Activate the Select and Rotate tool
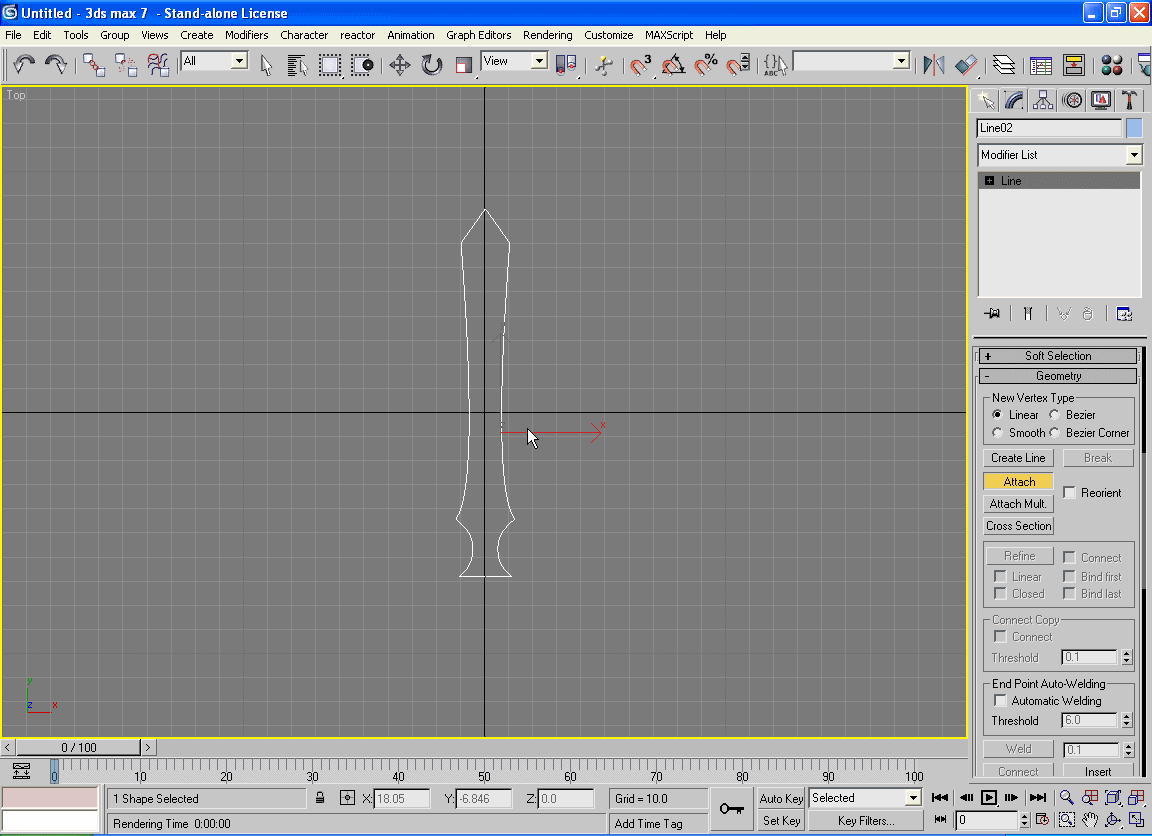1152x836 pixels. point(432,65)
